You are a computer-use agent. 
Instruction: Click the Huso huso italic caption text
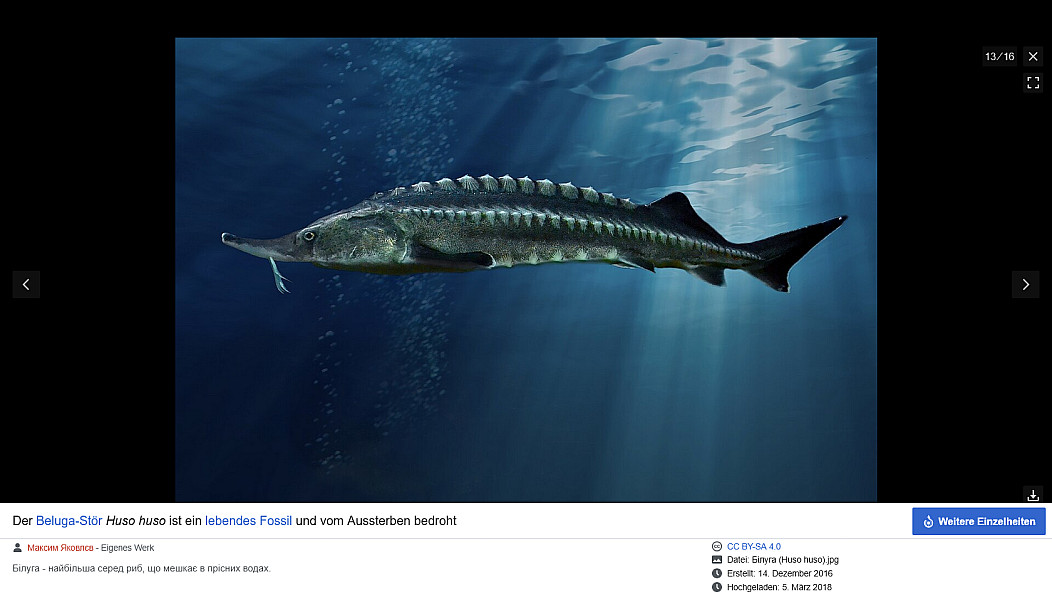(x=138, y=521)
